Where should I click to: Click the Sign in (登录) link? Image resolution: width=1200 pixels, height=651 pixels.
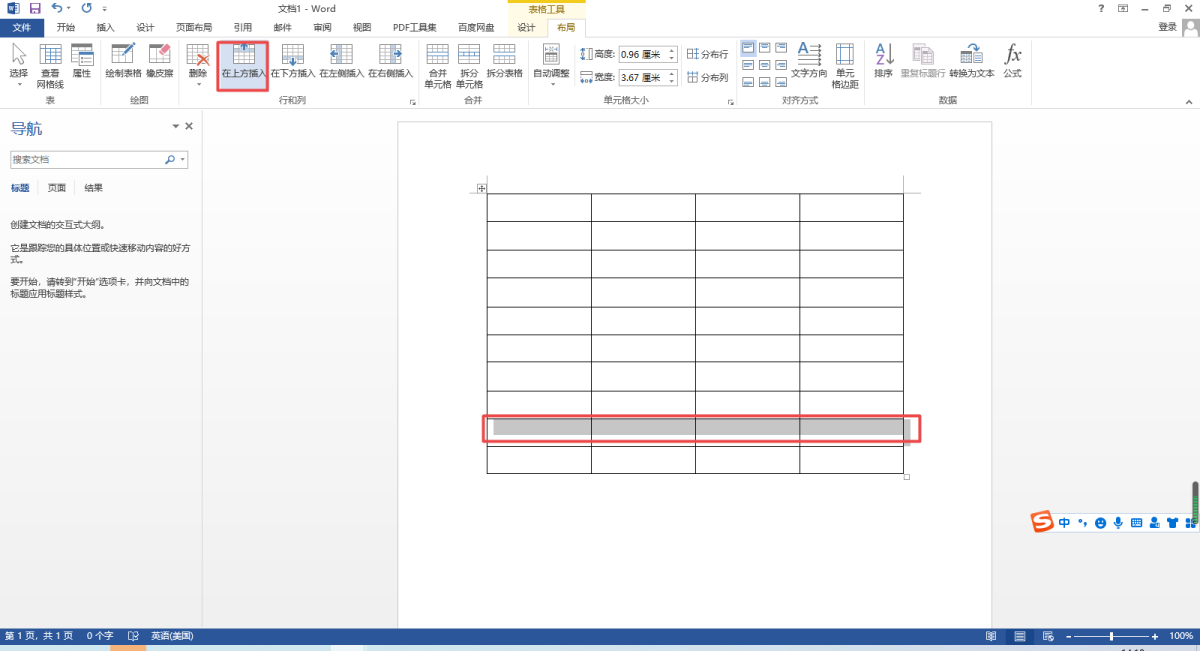pyautogui.click(x=1167, y=27)
